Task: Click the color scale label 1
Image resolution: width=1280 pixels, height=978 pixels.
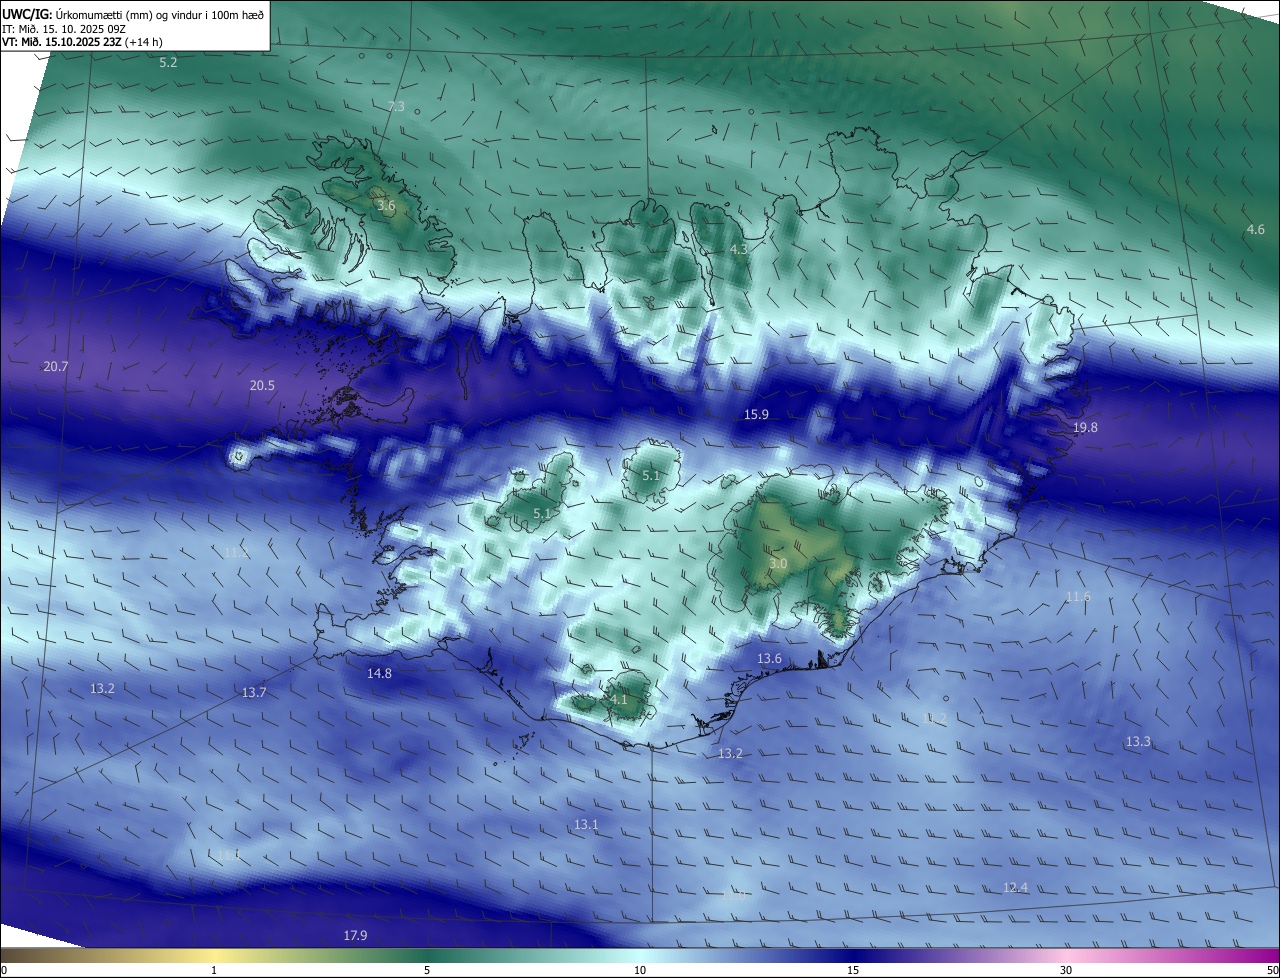Action: [214, 970]
